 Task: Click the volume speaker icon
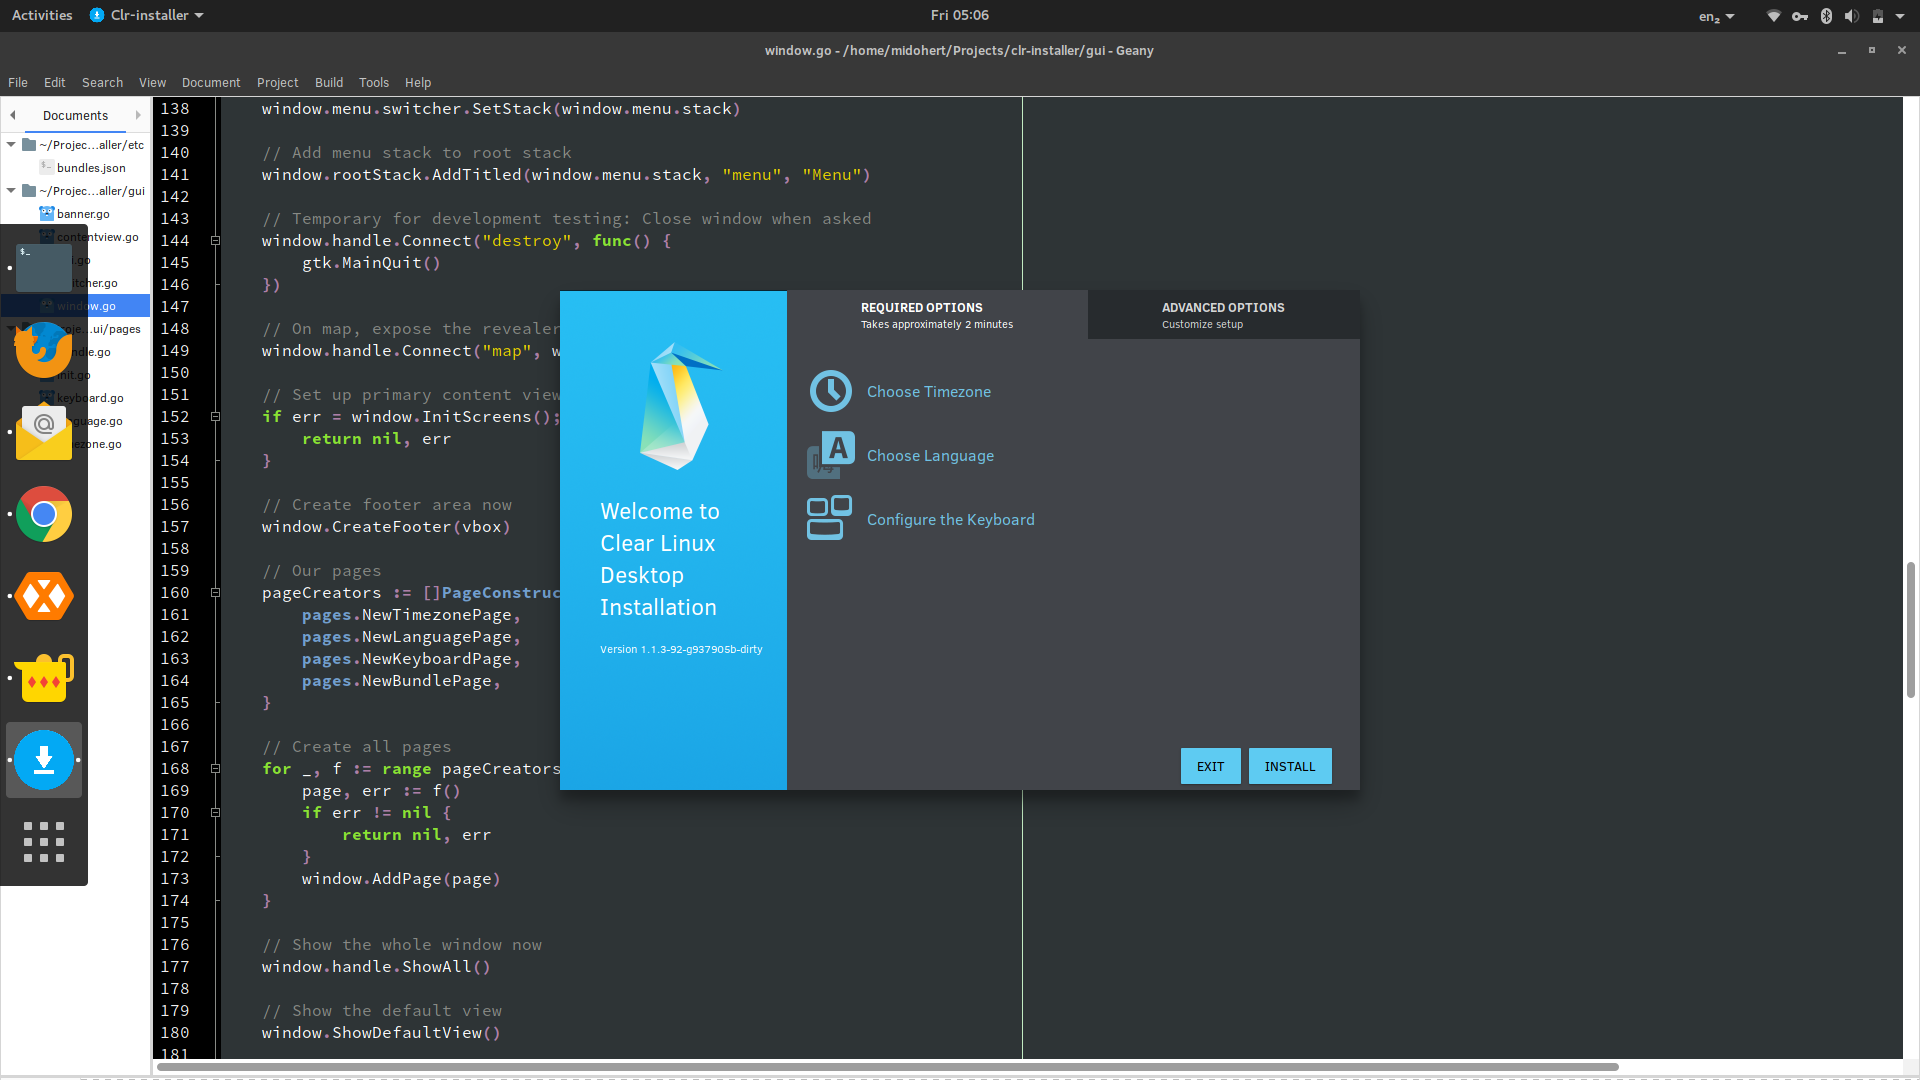(1852, 16)
